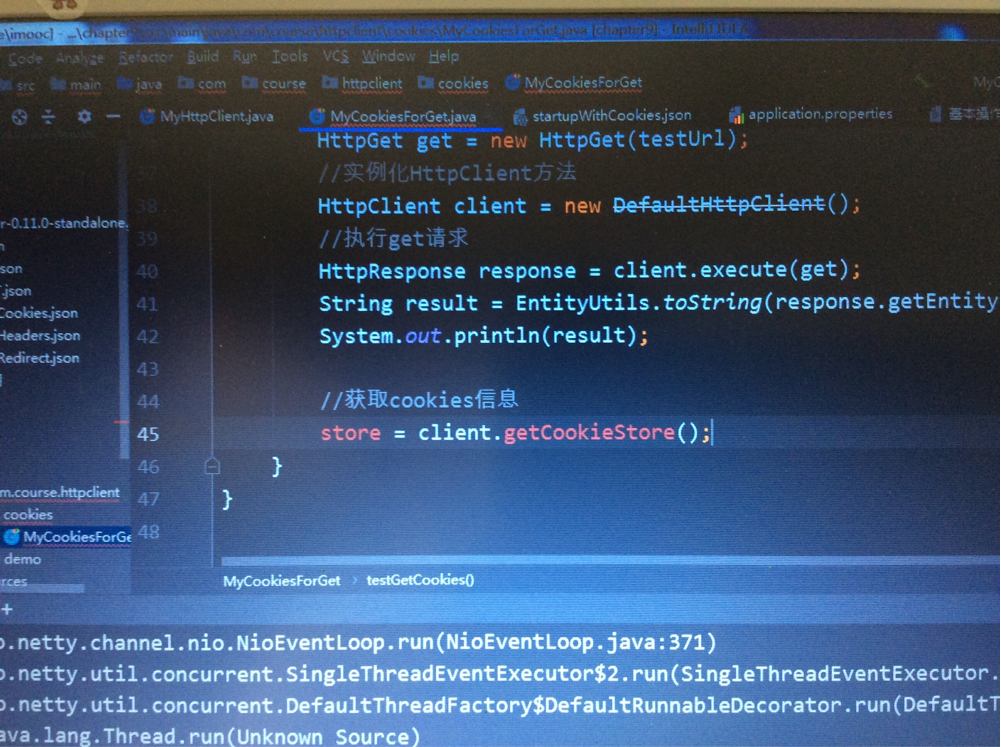The image size is (1001, 747).
Task: Open the Refactor menu
Action: (x=146, y=57)
